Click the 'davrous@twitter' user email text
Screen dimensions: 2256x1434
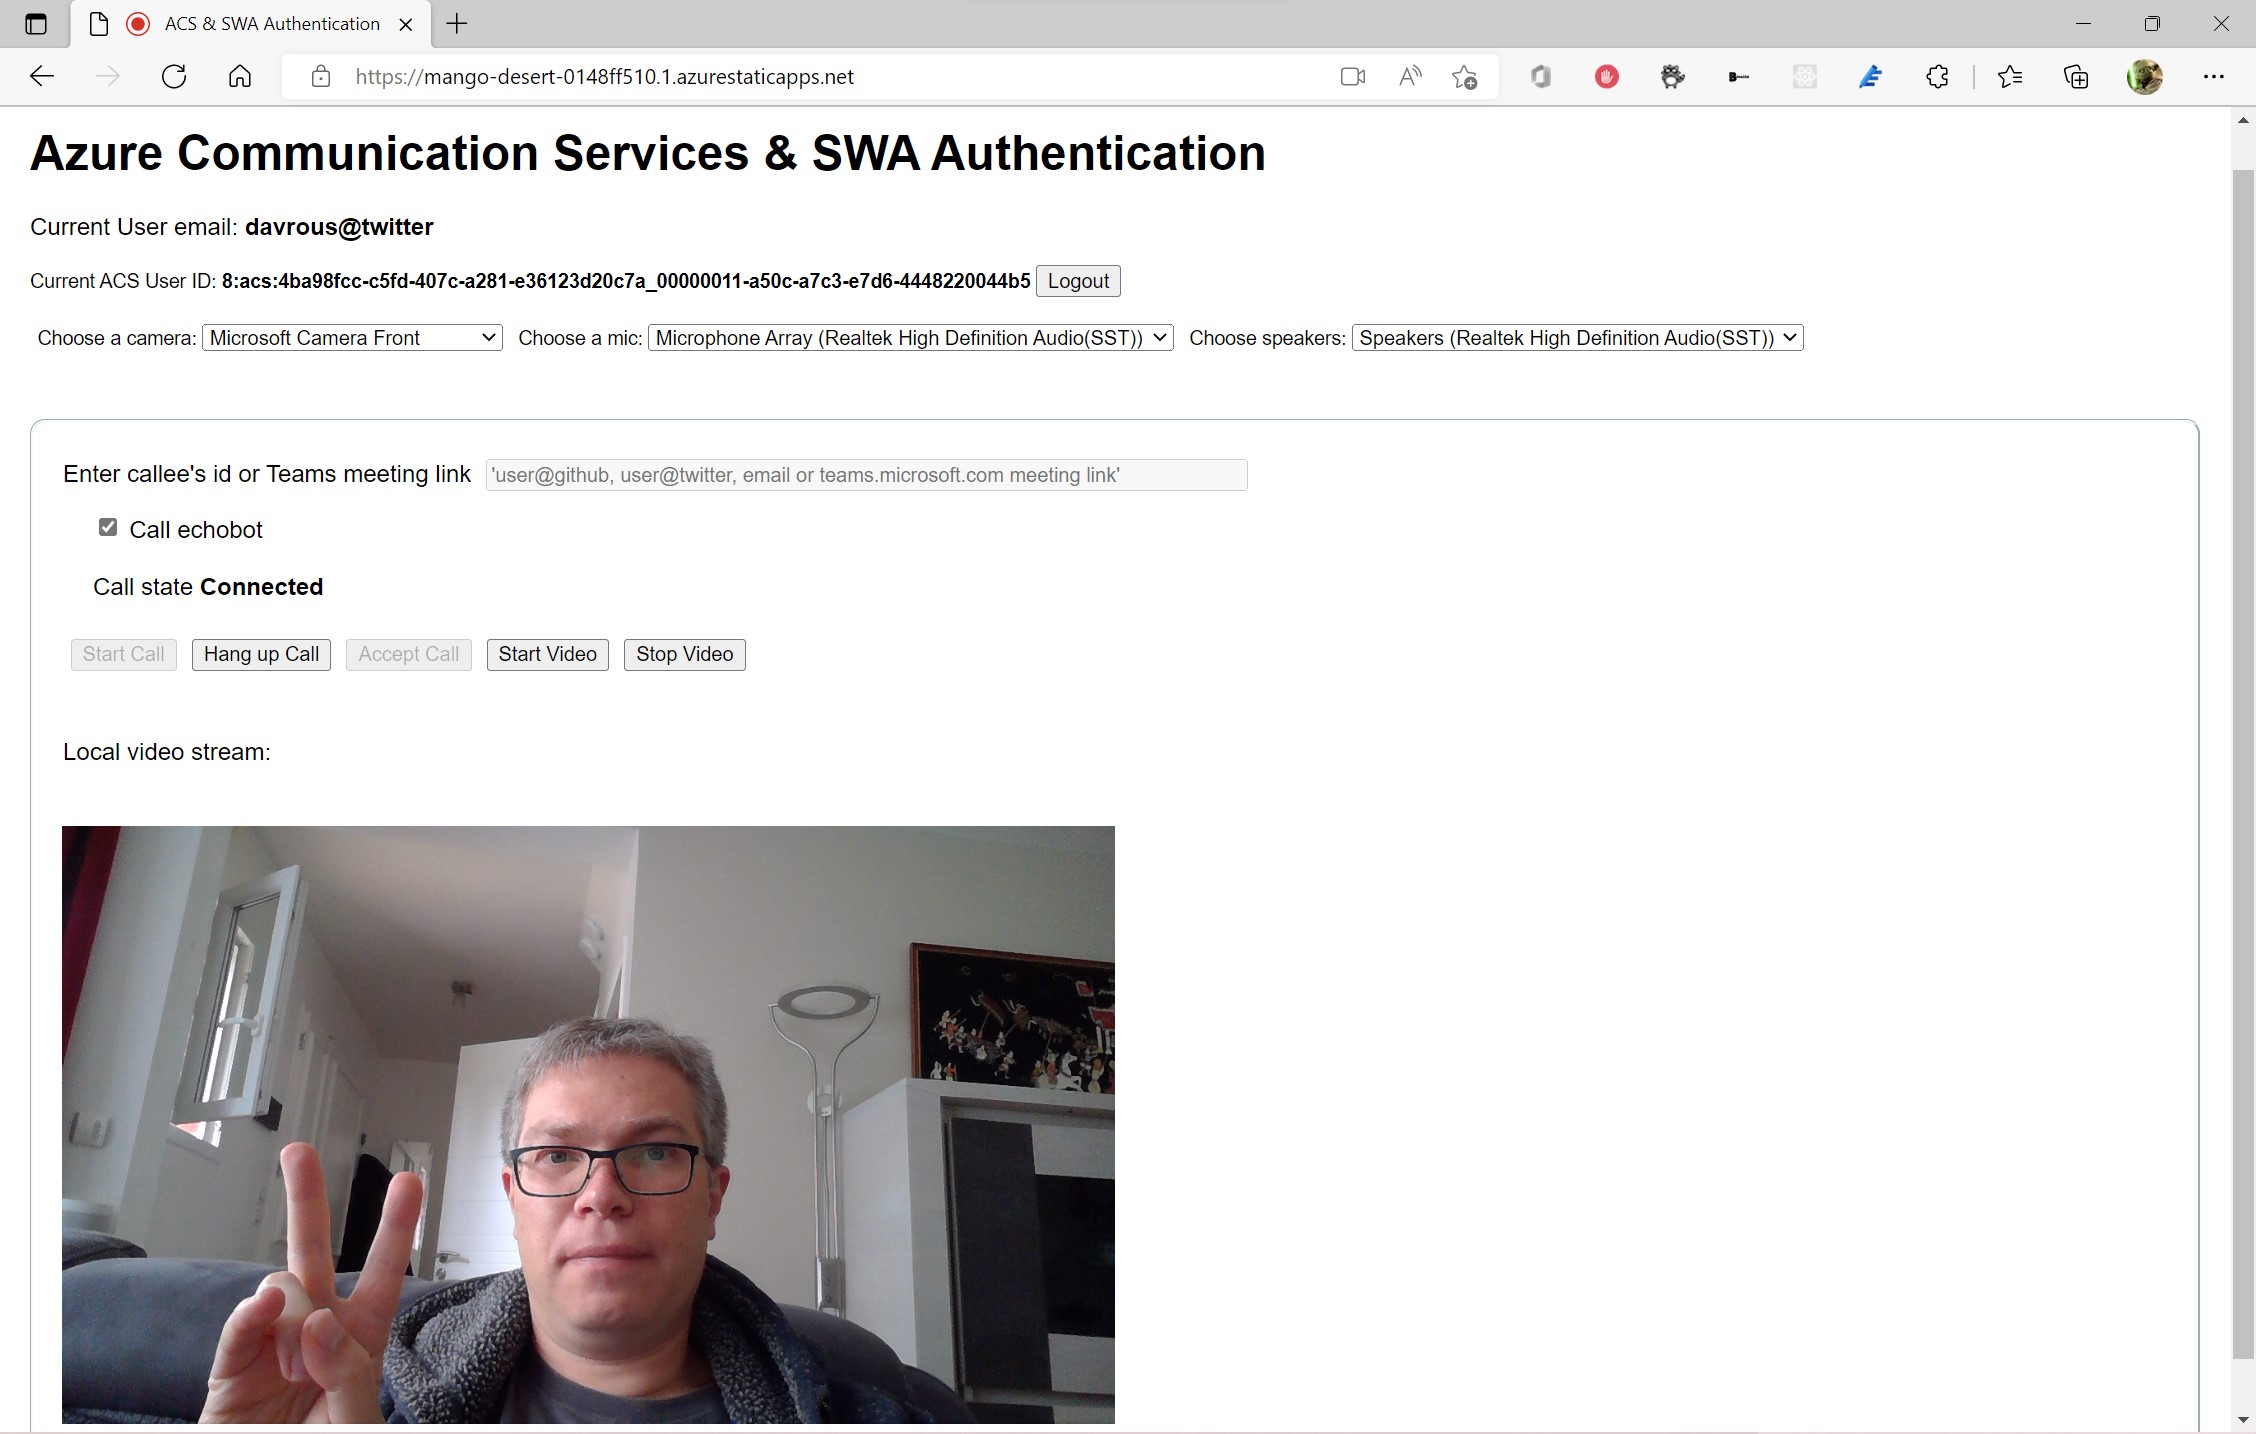[x=339, y=227]
